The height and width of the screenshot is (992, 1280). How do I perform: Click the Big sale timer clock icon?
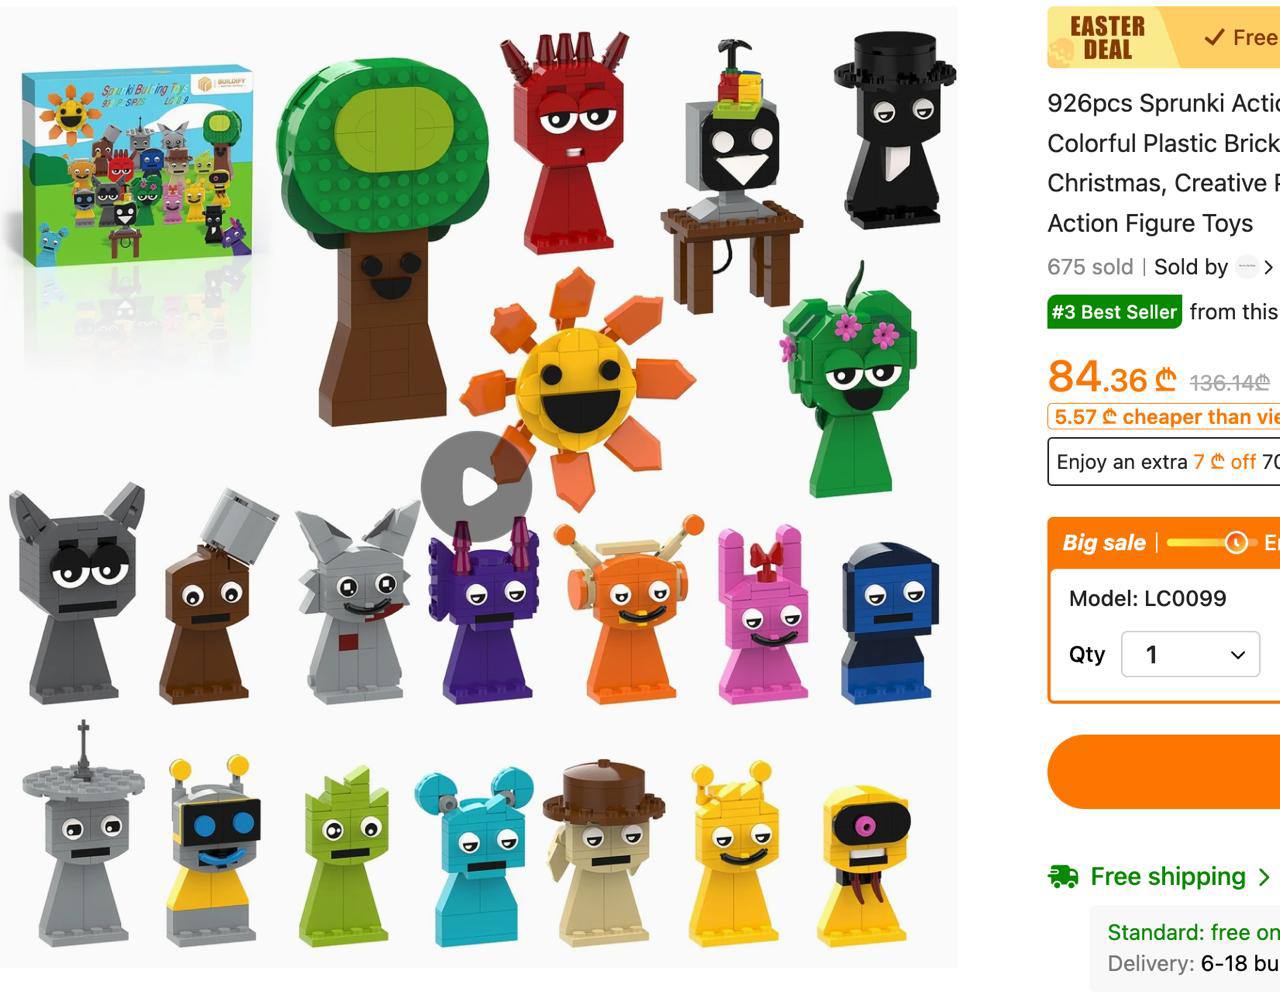[x=1236, y=542]
